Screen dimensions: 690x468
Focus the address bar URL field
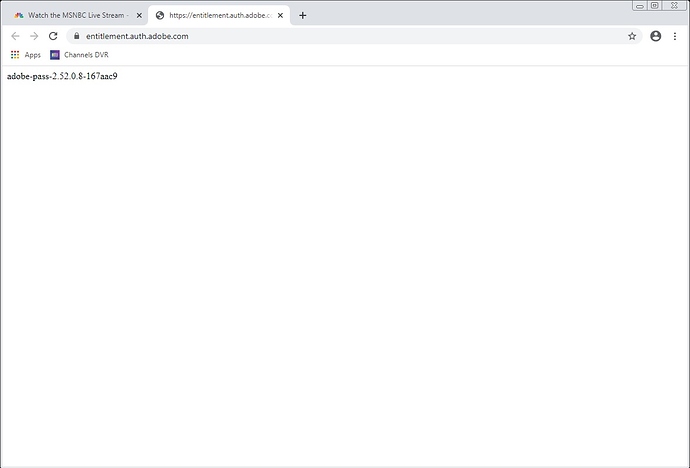pos(300,36)
